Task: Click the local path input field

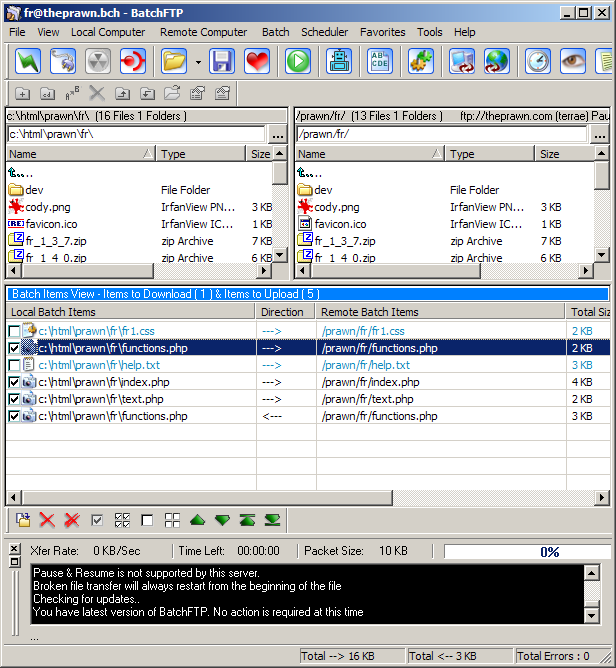Action: click(136, 134)
